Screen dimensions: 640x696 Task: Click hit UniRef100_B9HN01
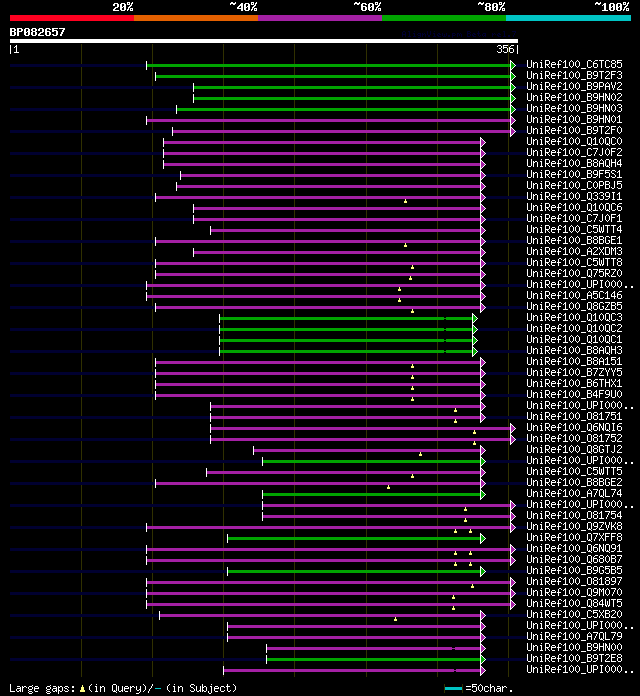coord(574,119)
